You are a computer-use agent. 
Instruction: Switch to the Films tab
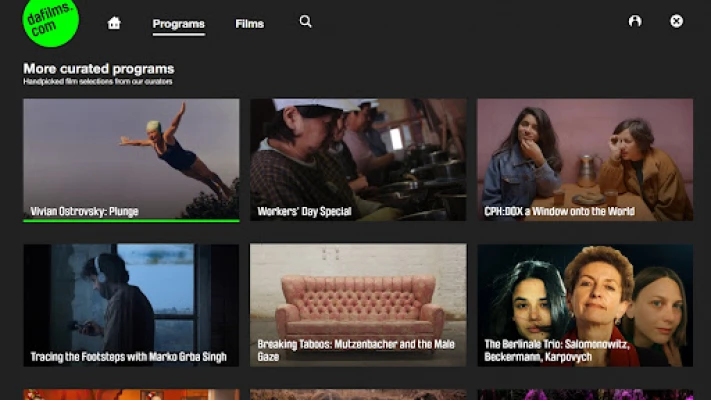pyautogui.click(x=249, y=24)
